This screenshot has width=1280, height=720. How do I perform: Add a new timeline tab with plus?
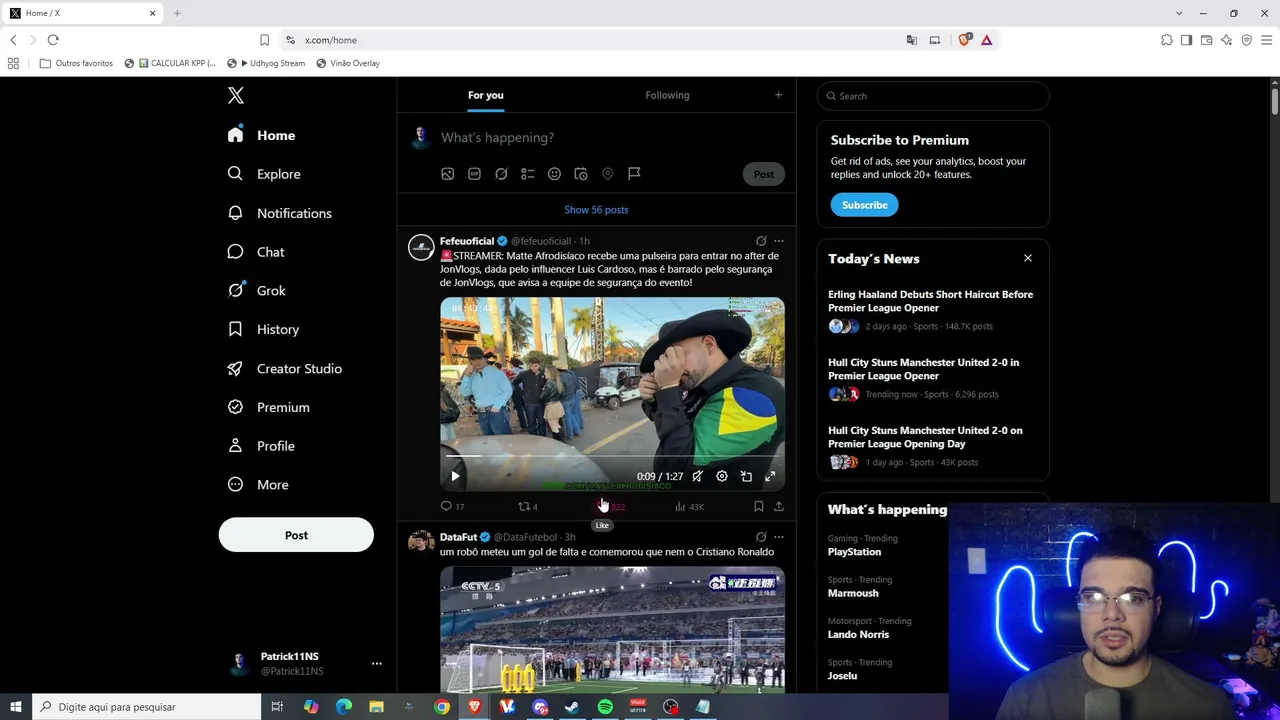[x=778, y=95]
